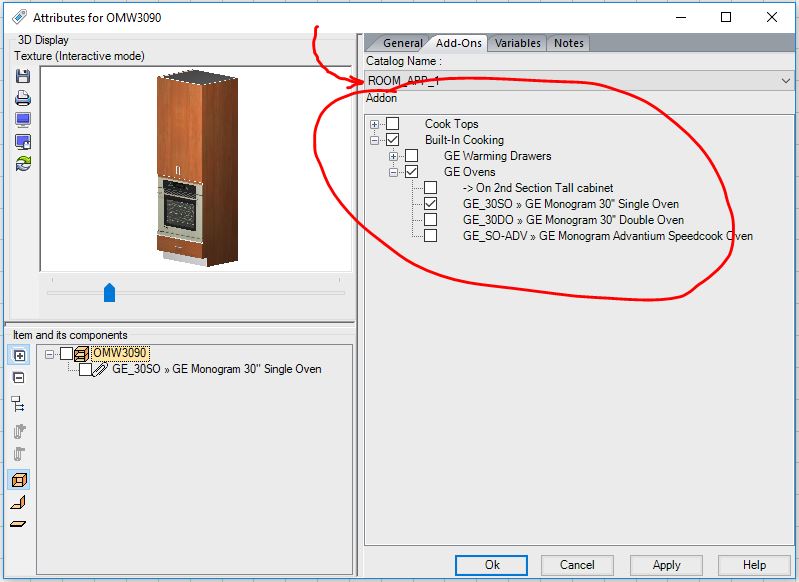
Task: Maximize the Attributes for OMW3090 window
Action: click(726, 17)
